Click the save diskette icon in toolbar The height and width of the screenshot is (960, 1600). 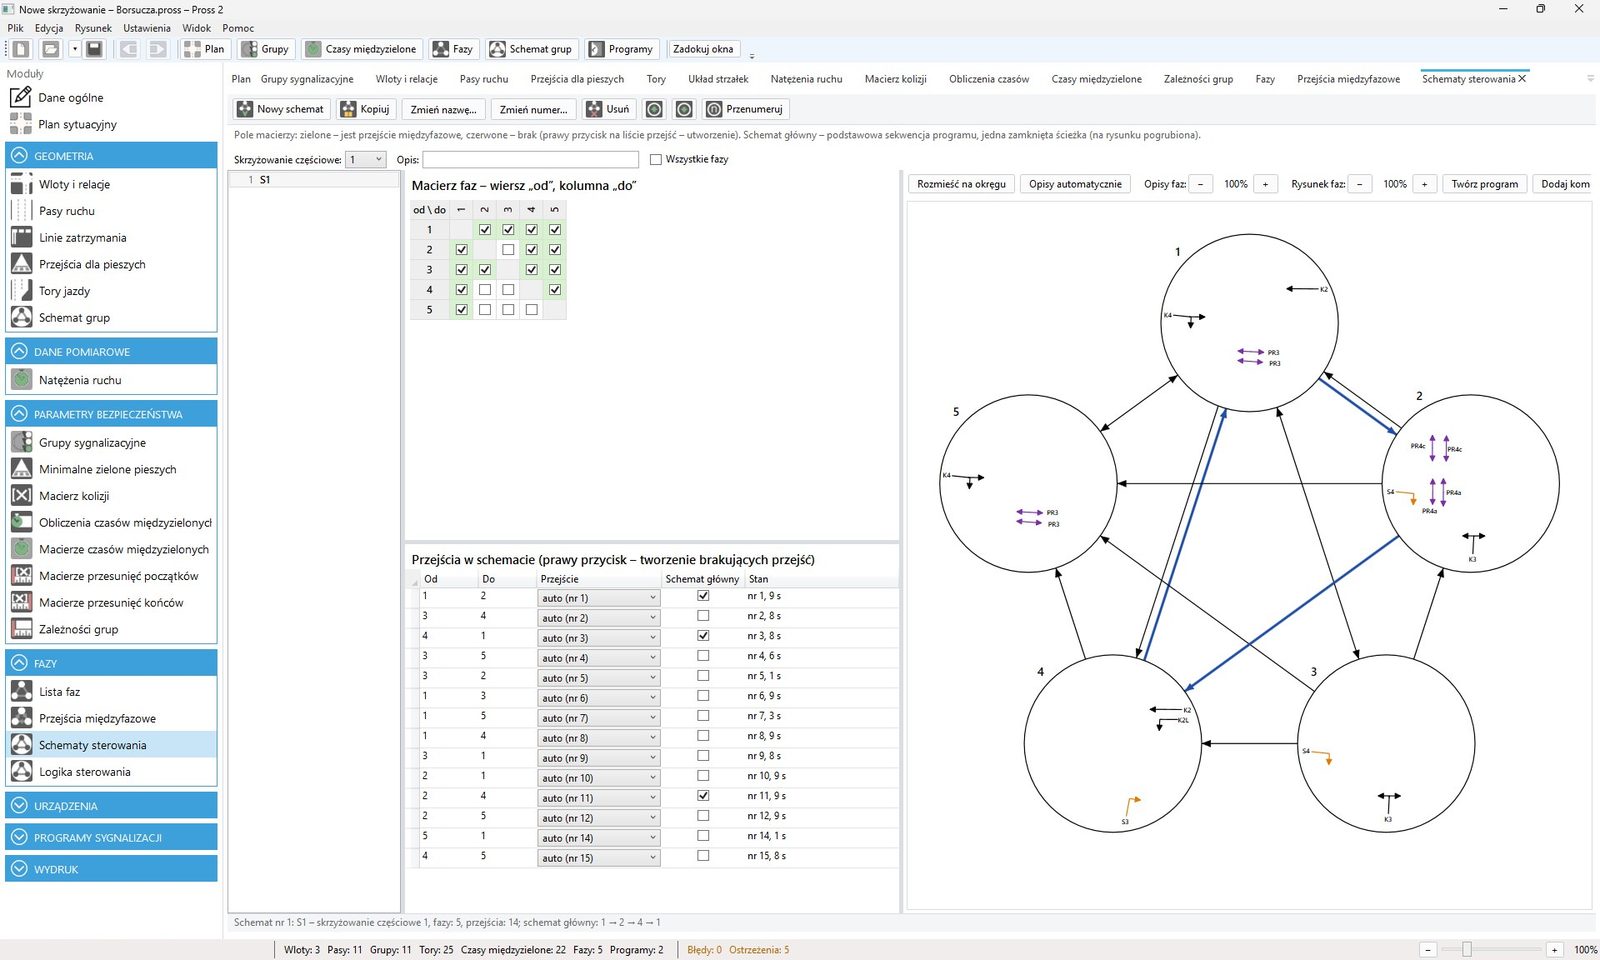coord(94,49)
